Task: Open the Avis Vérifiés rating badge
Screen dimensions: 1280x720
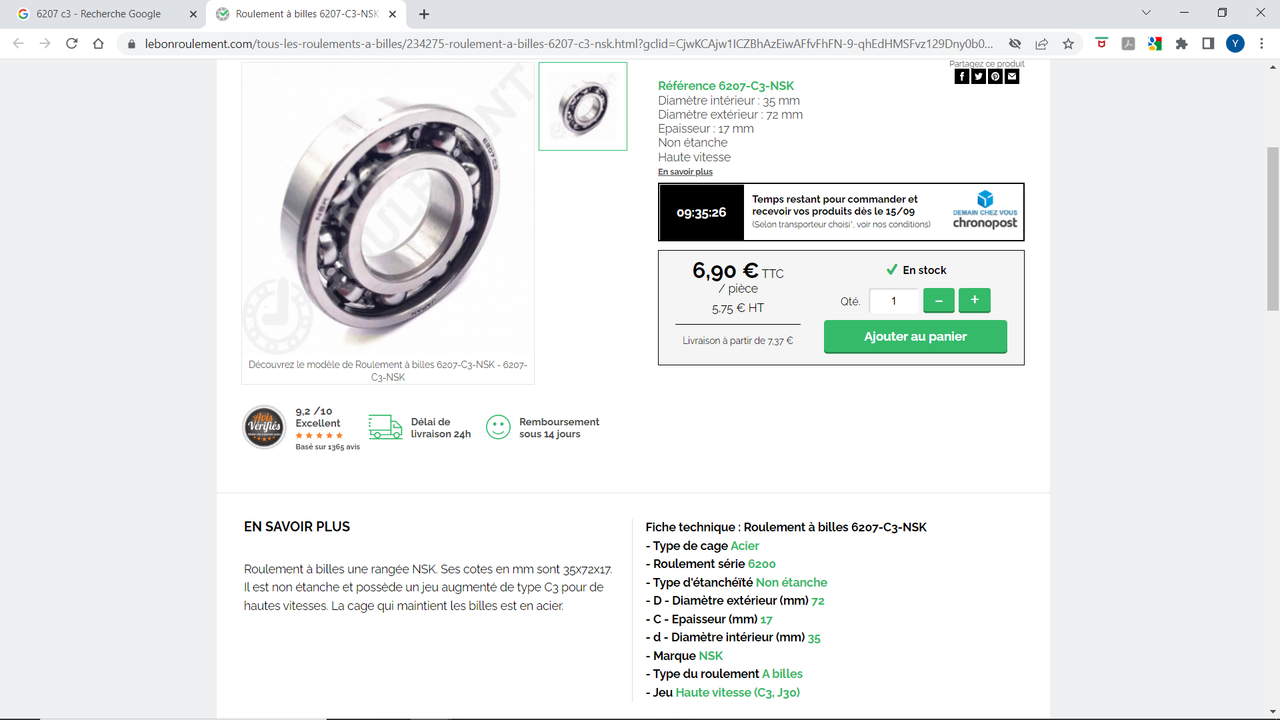Action: click(x=265, y=427)
